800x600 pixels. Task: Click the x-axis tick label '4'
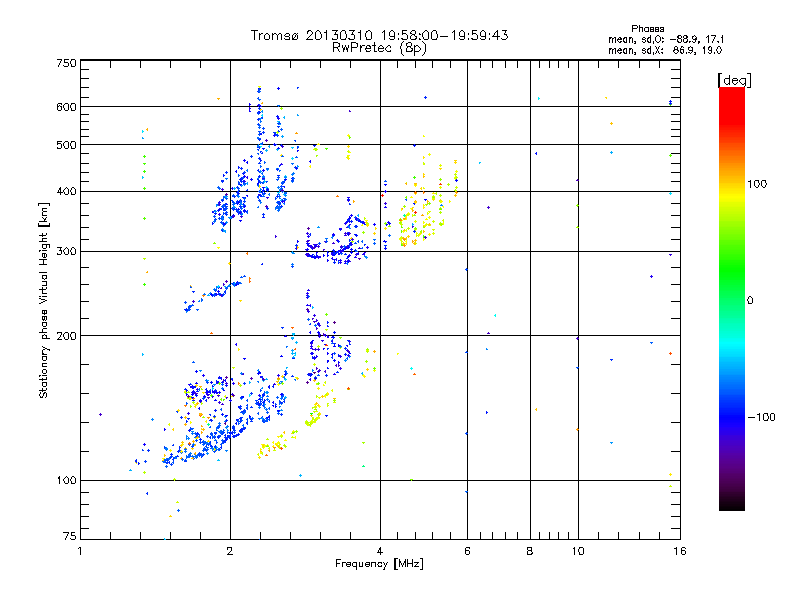pos(380,551)
